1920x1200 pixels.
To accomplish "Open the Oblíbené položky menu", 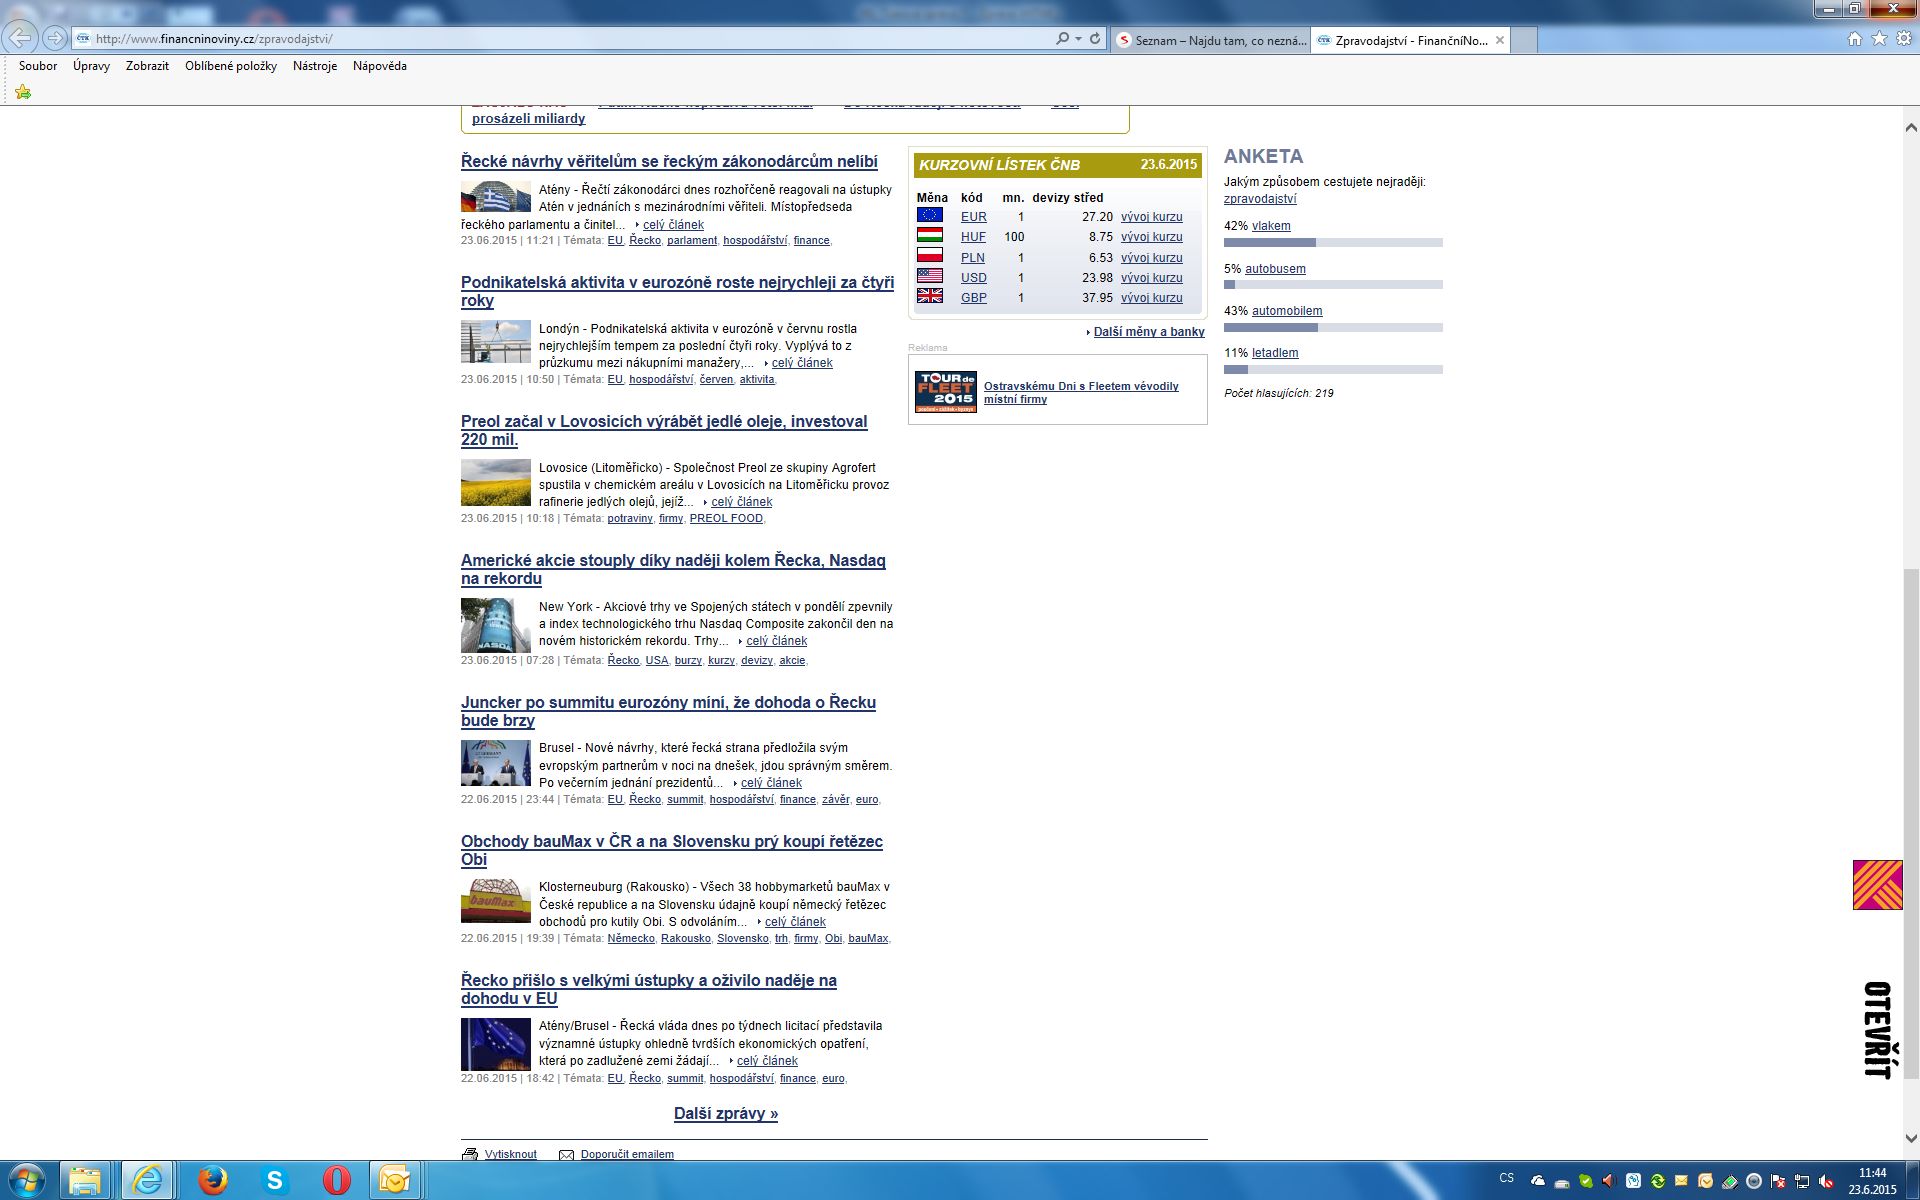I will point(231,66).
